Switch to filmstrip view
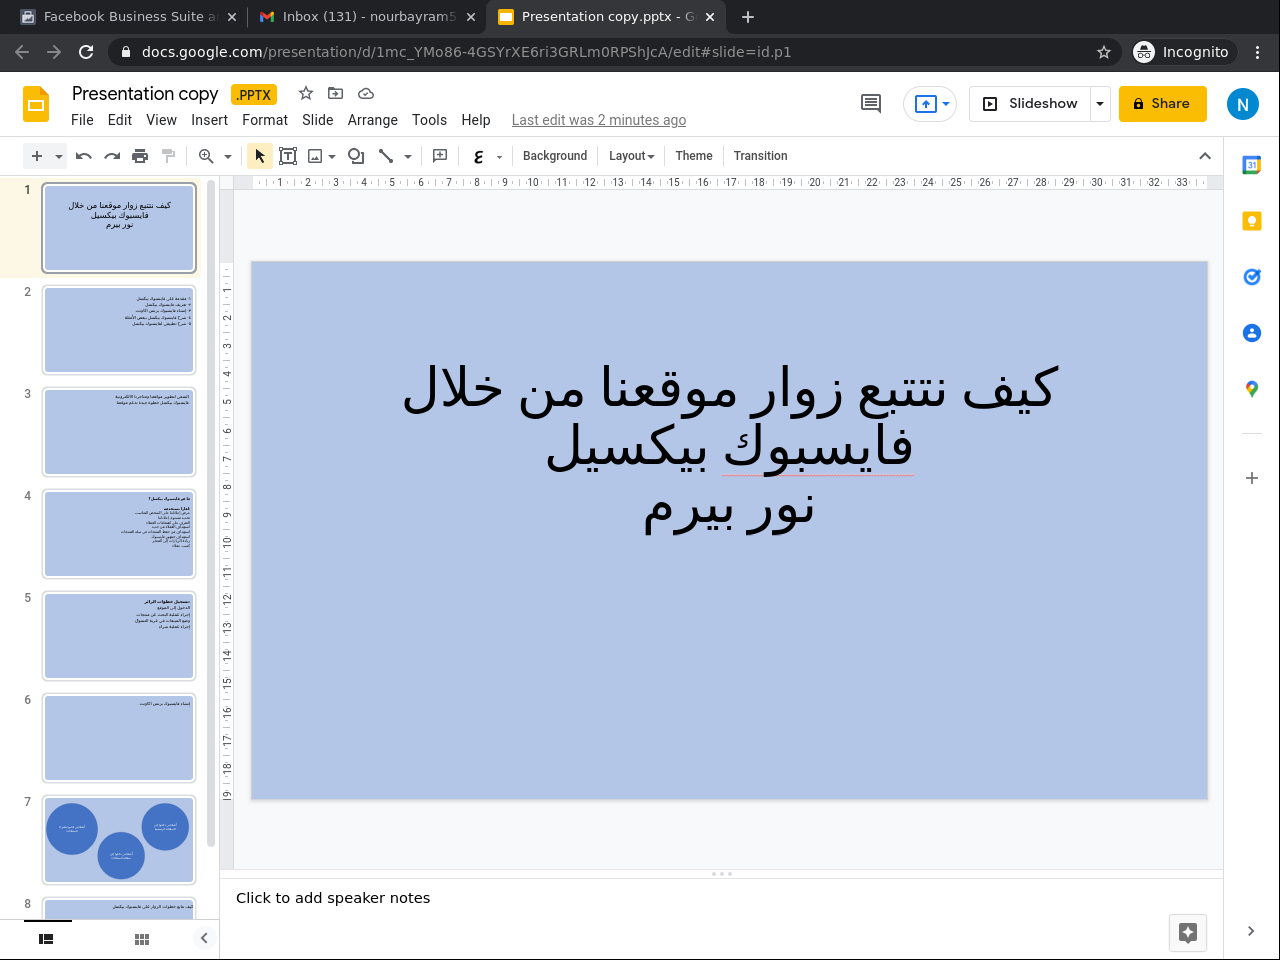The height and width of the screenshot is (960, 1280). click(46, 939)
